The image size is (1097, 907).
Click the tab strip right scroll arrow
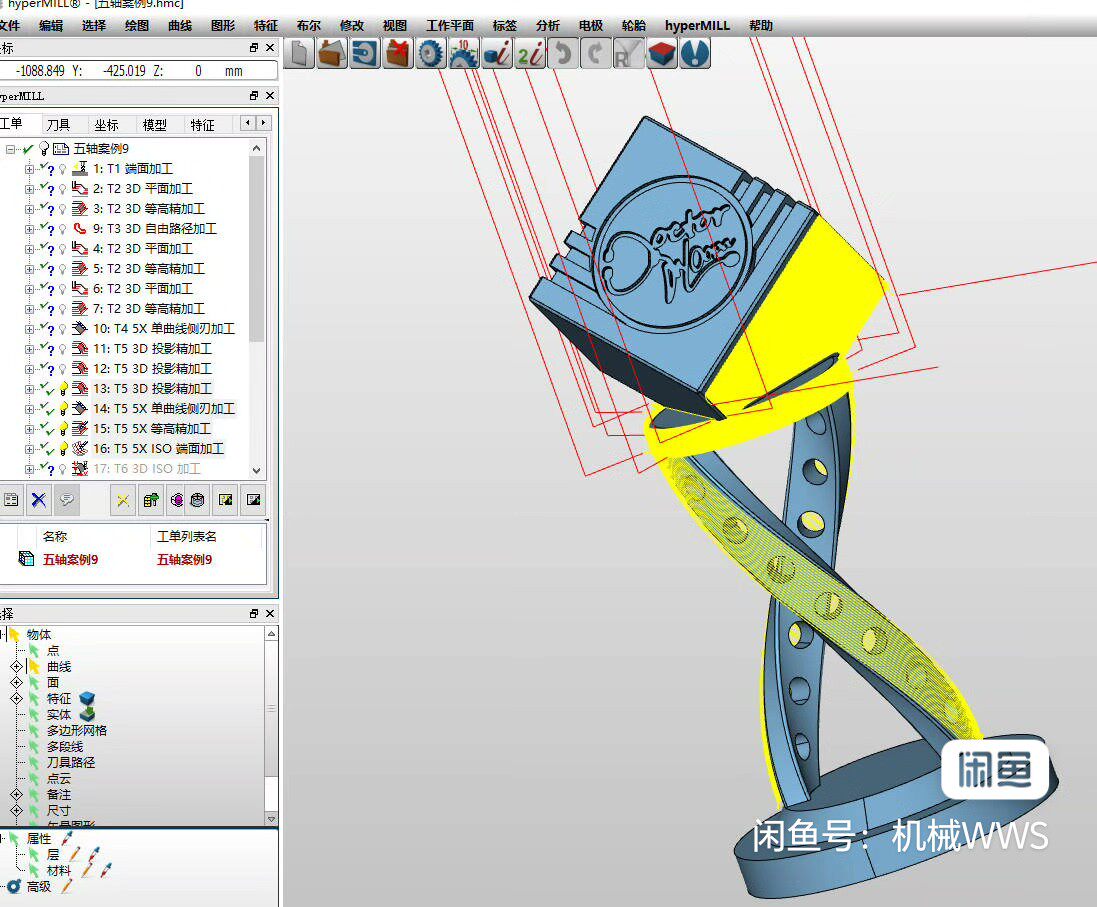pos(263,123)
